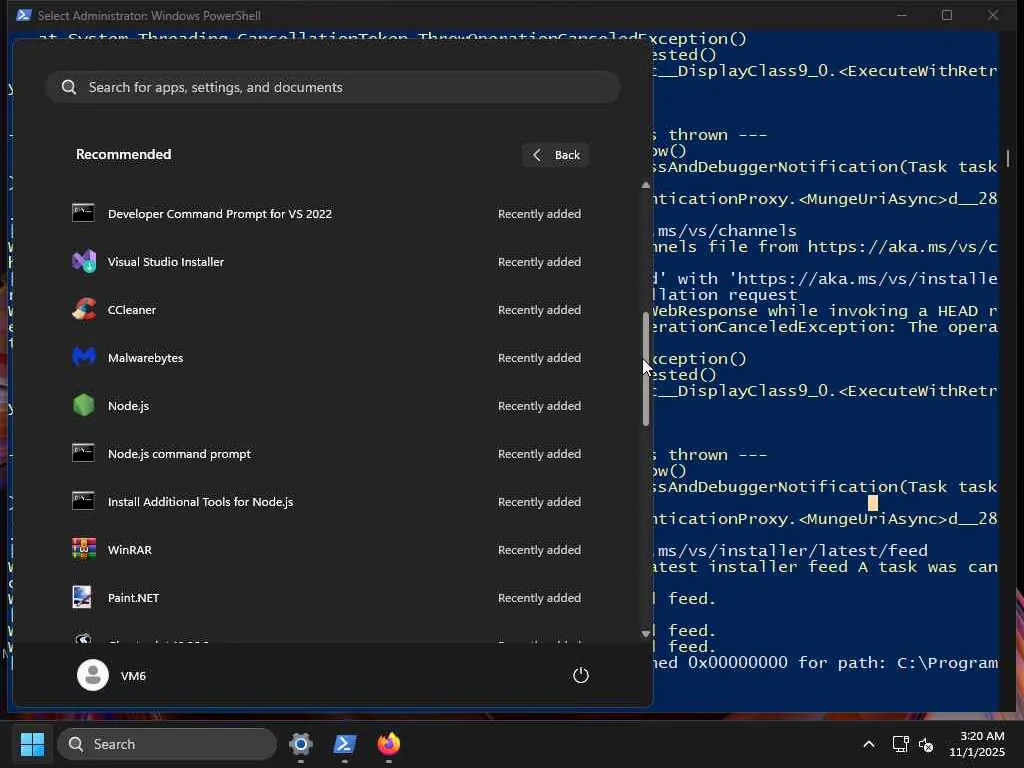The image size is (1024, 768).
Task: Select the WinRAR name text
Action: (130, 550)
